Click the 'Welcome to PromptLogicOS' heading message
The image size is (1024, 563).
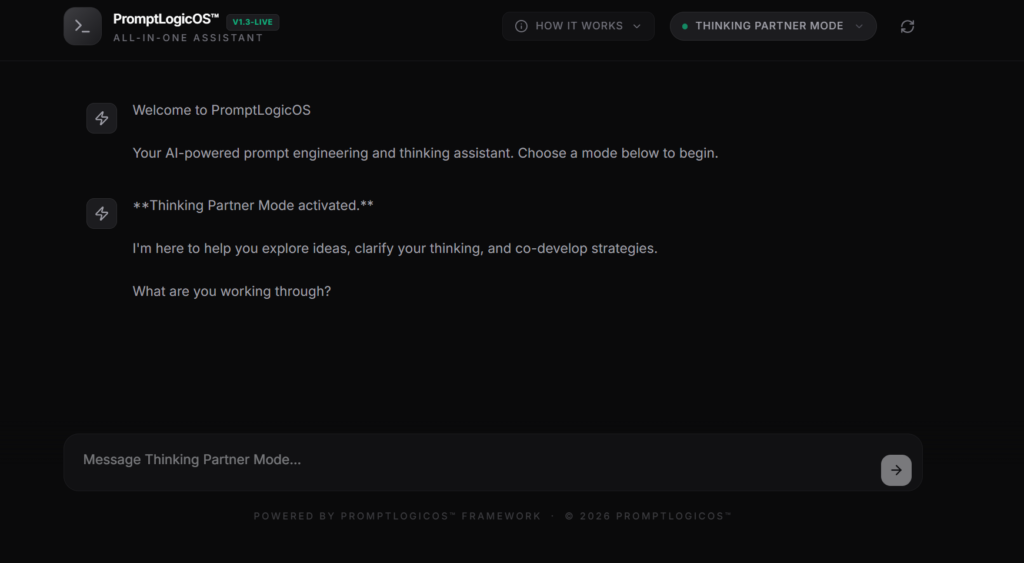pyautogui.click(x=221, y=110)
